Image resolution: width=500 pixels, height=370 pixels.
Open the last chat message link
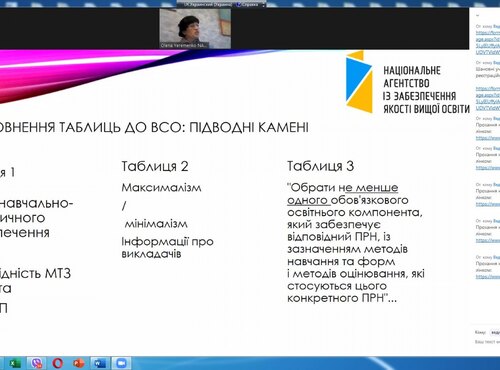488,277
